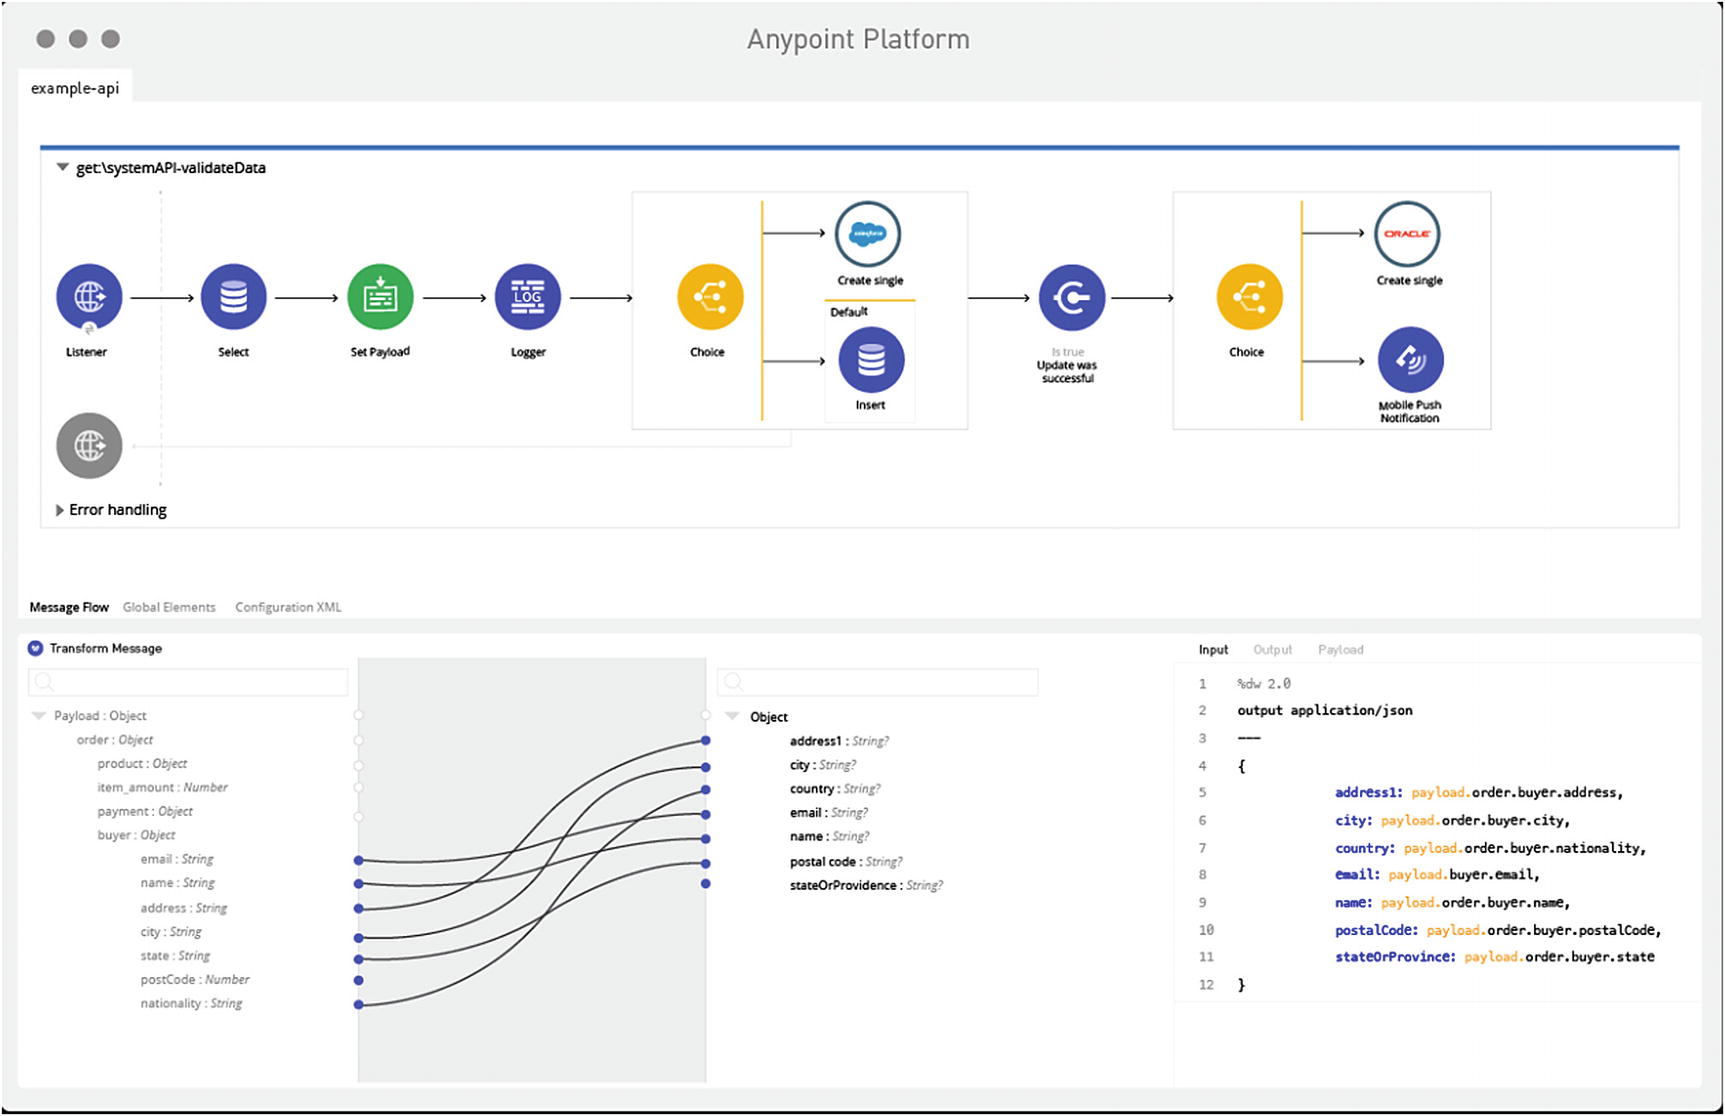Click the nationality mapping connector dot
Image resolution: width=1725 pixels, height=1116 pixels.
click(x=358, y=1004)
